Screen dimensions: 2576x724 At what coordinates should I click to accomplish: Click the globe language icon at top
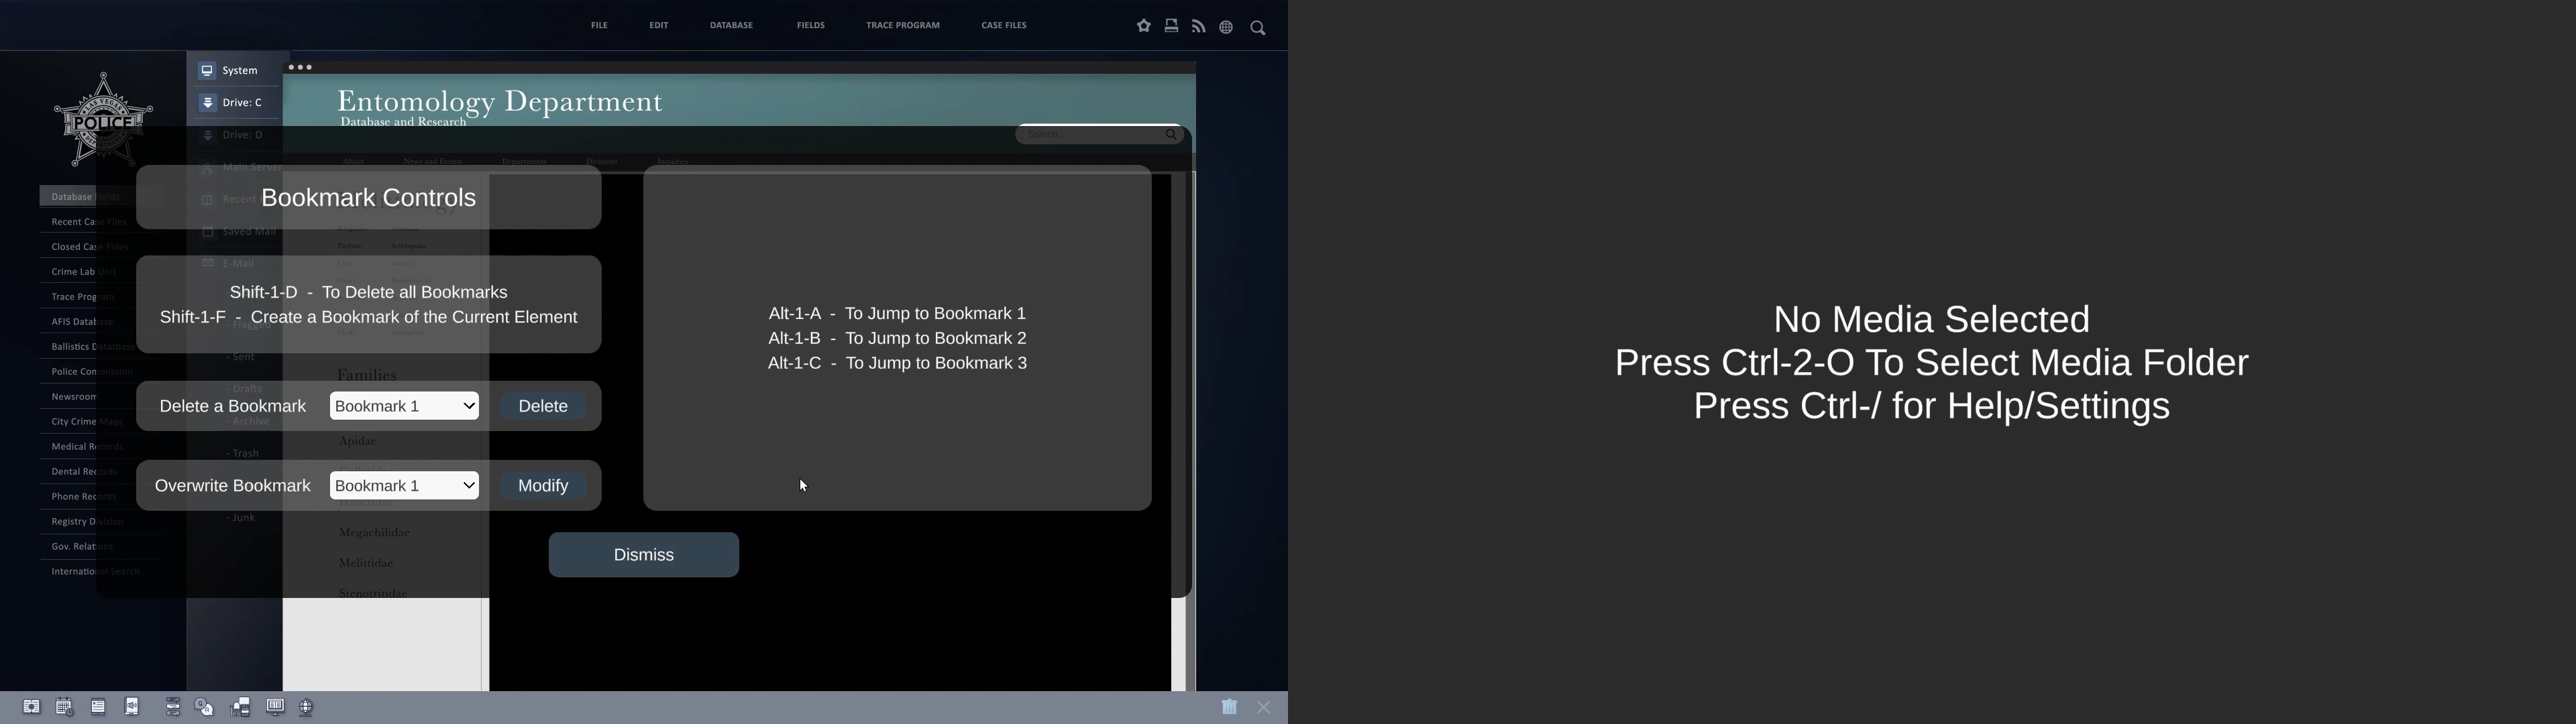[1226, 28]
